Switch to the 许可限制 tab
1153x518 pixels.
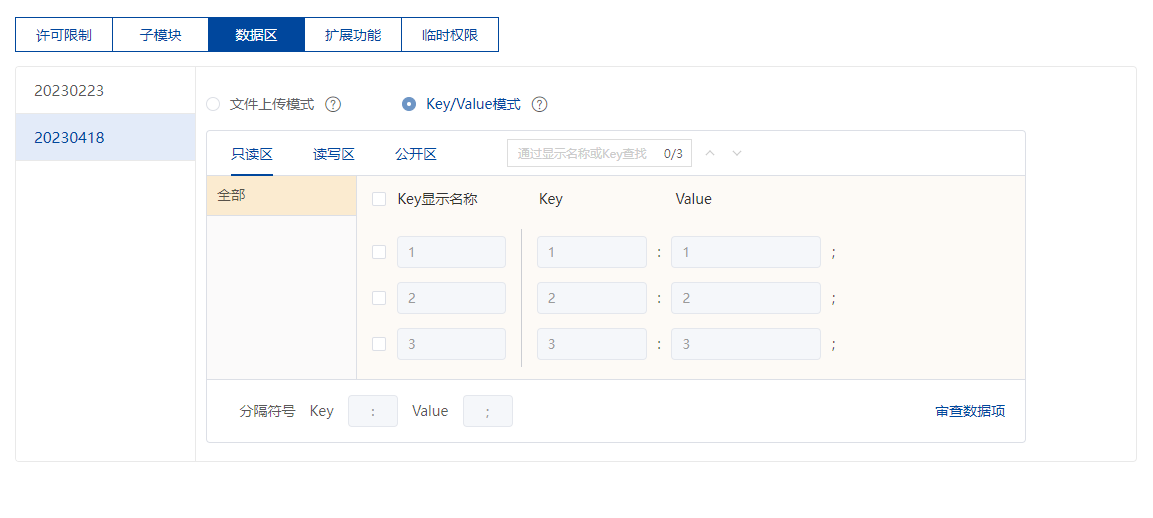64,35
